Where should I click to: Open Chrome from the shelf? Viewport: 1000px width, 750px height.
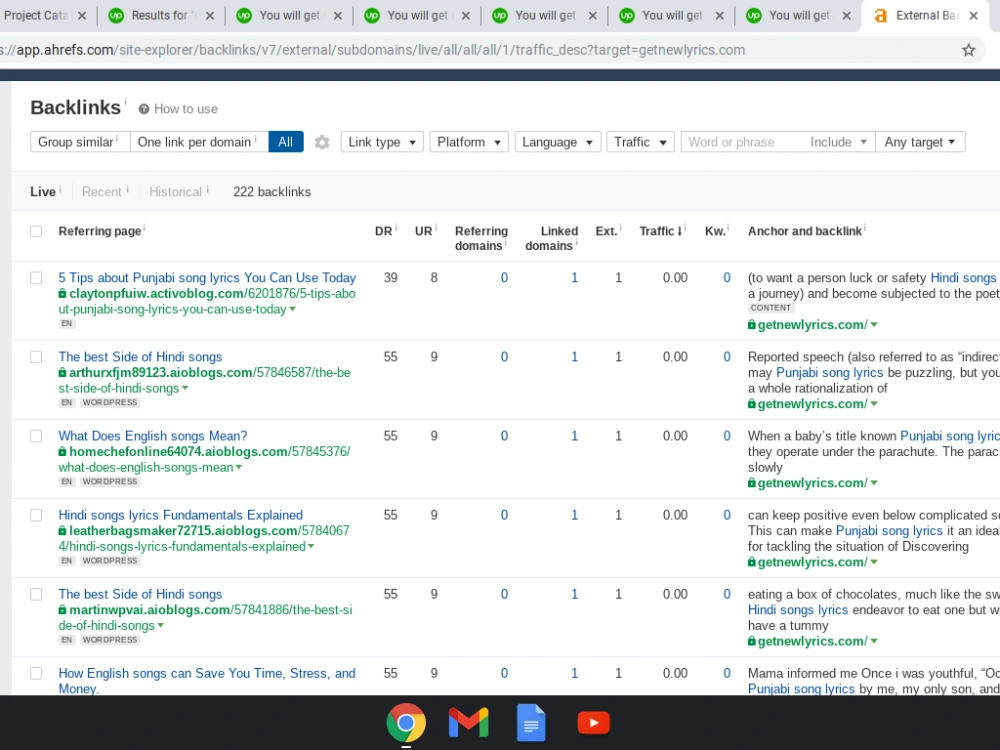pyautogui.click(x=406, y=723)
